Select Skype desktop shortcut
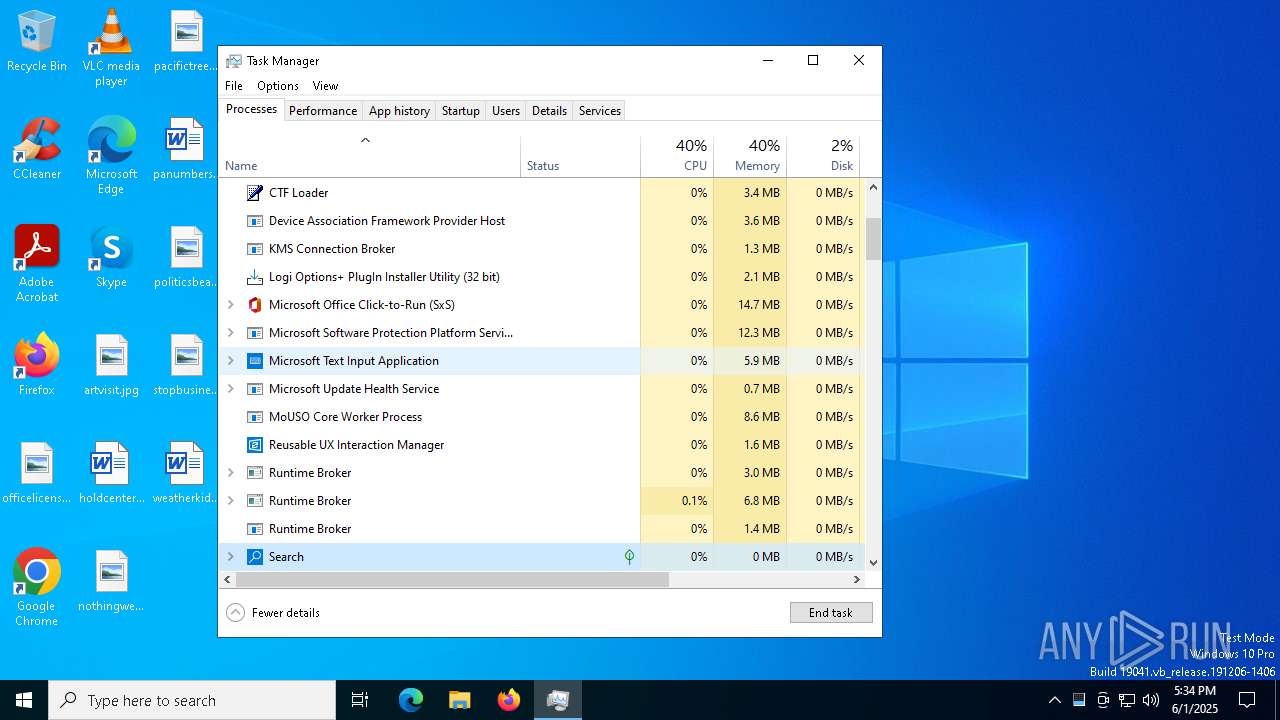The image size is (1280, 720). 111,257
